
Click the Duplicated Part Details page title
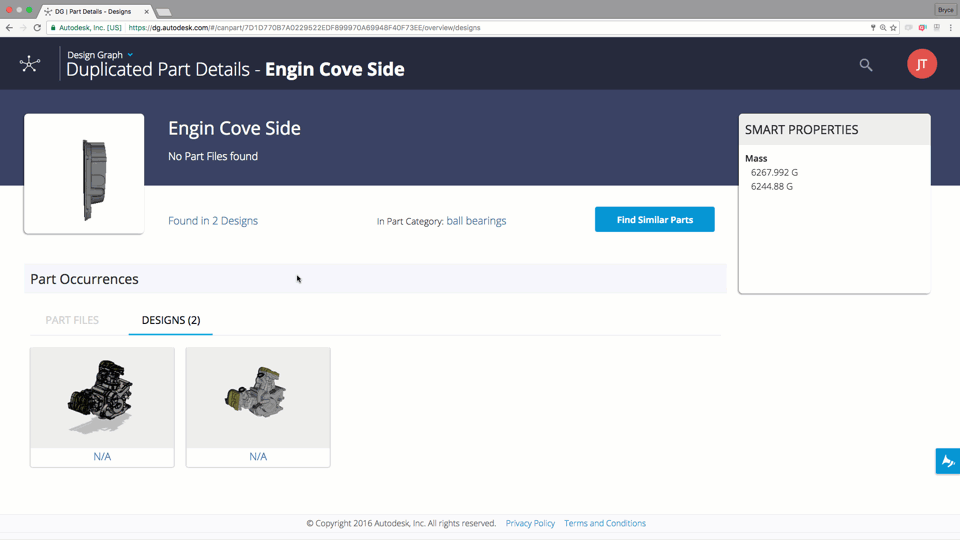[x=235, y=69]
